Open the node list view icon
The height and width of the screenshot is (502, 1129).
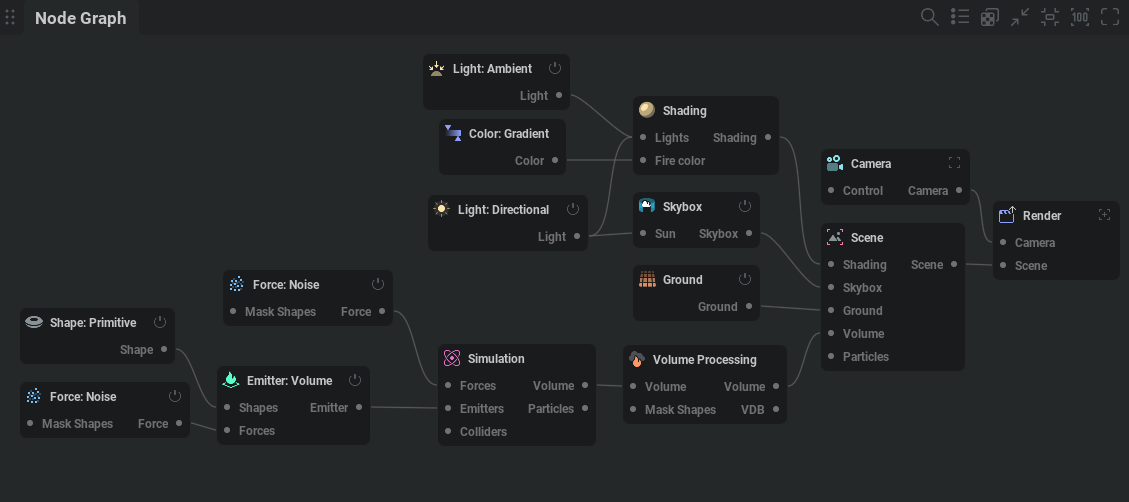[x=960, y=17]
